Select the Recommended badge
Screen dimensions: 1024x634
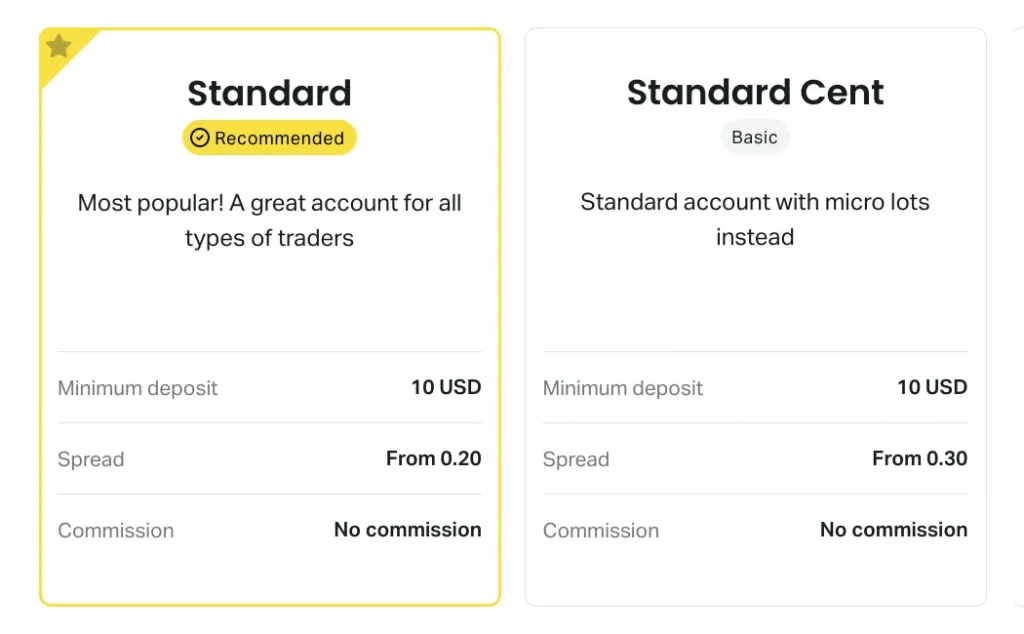coord(269,138)
